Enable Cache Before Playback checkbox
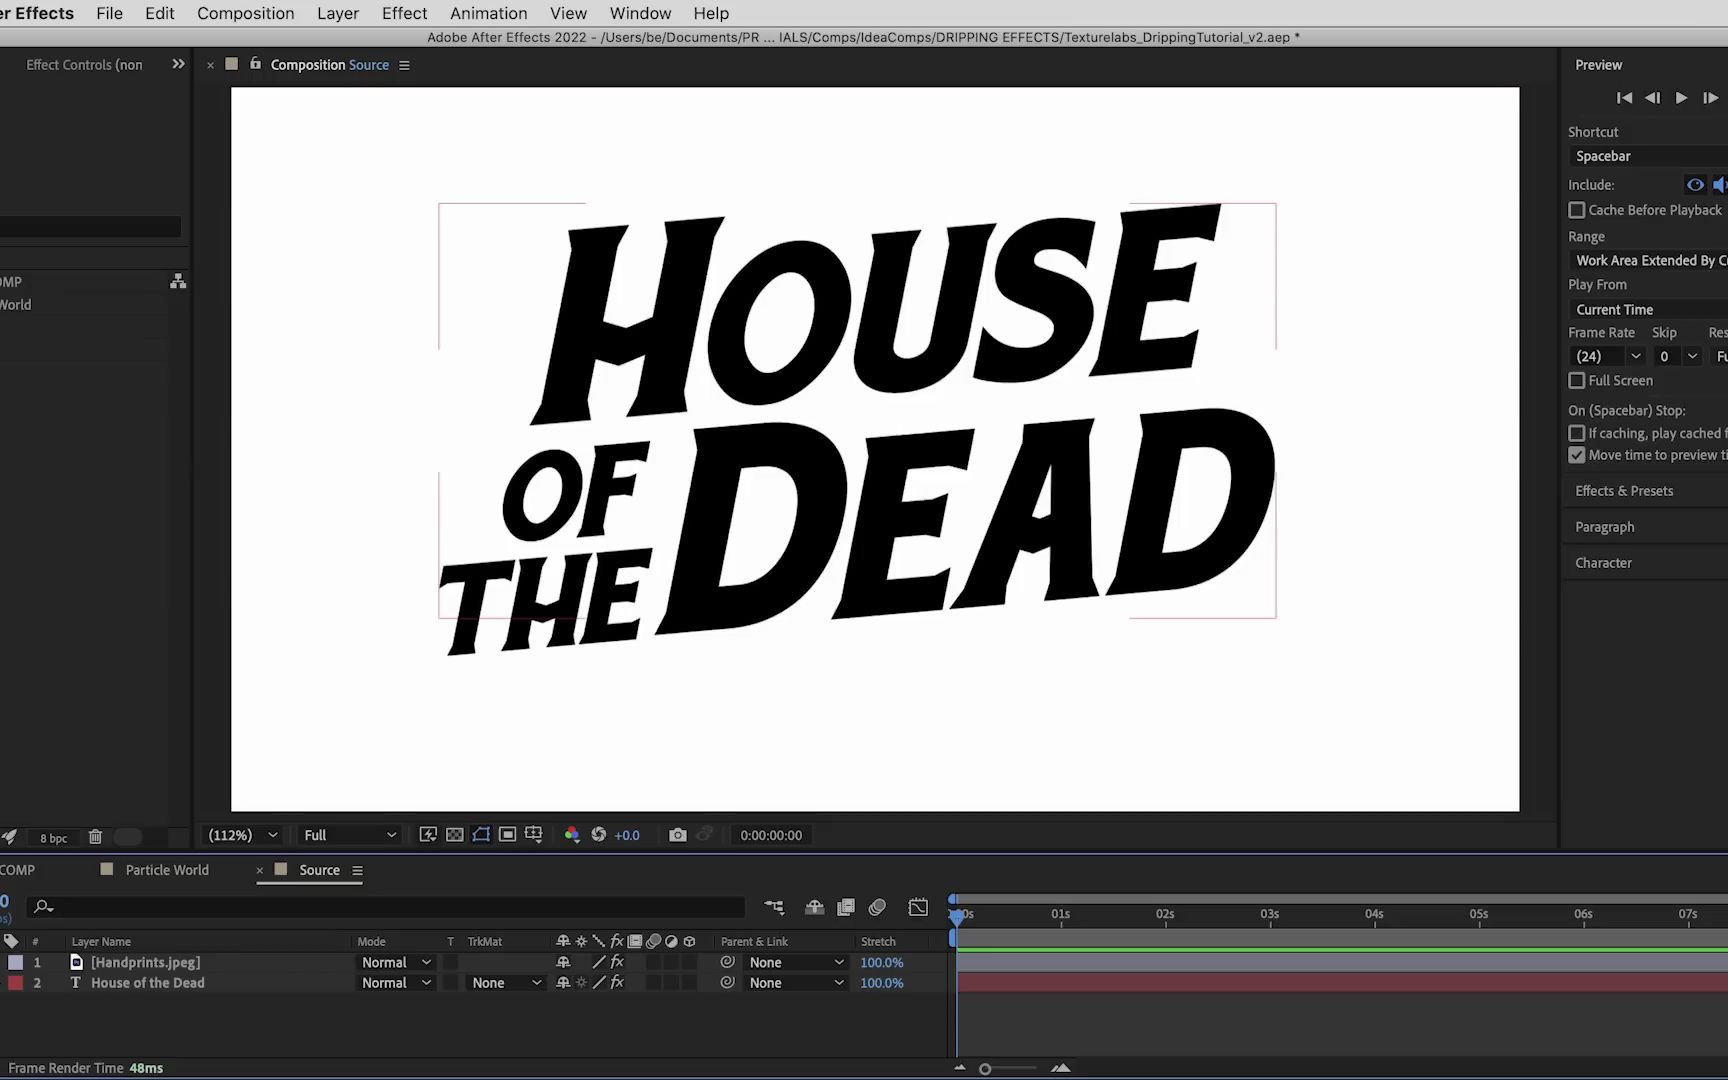This screenshot has height=1080, width=1728. pos(1577,210)
